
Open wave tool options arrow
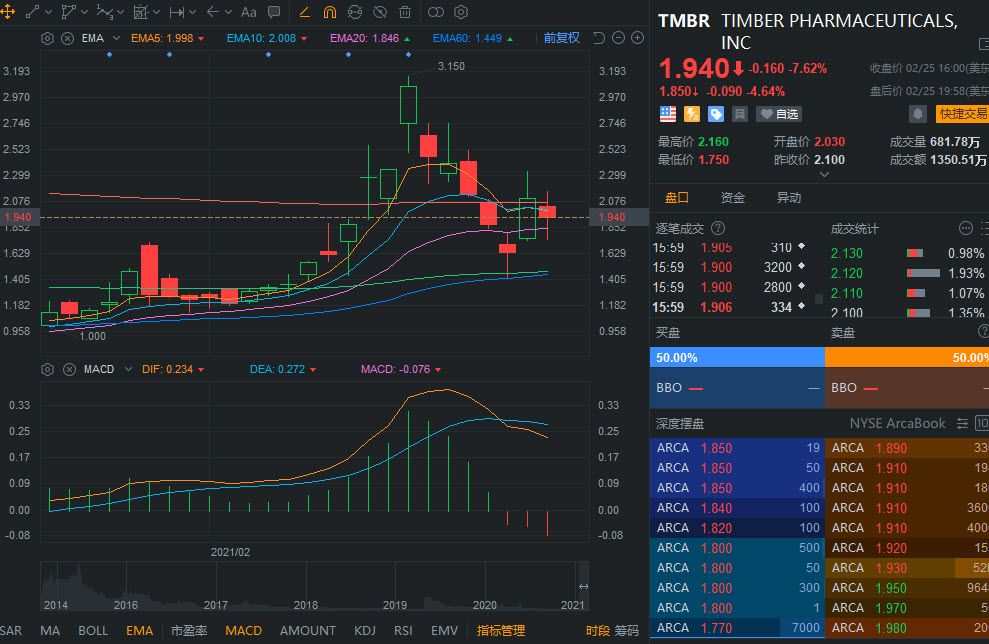pos(120,12)
